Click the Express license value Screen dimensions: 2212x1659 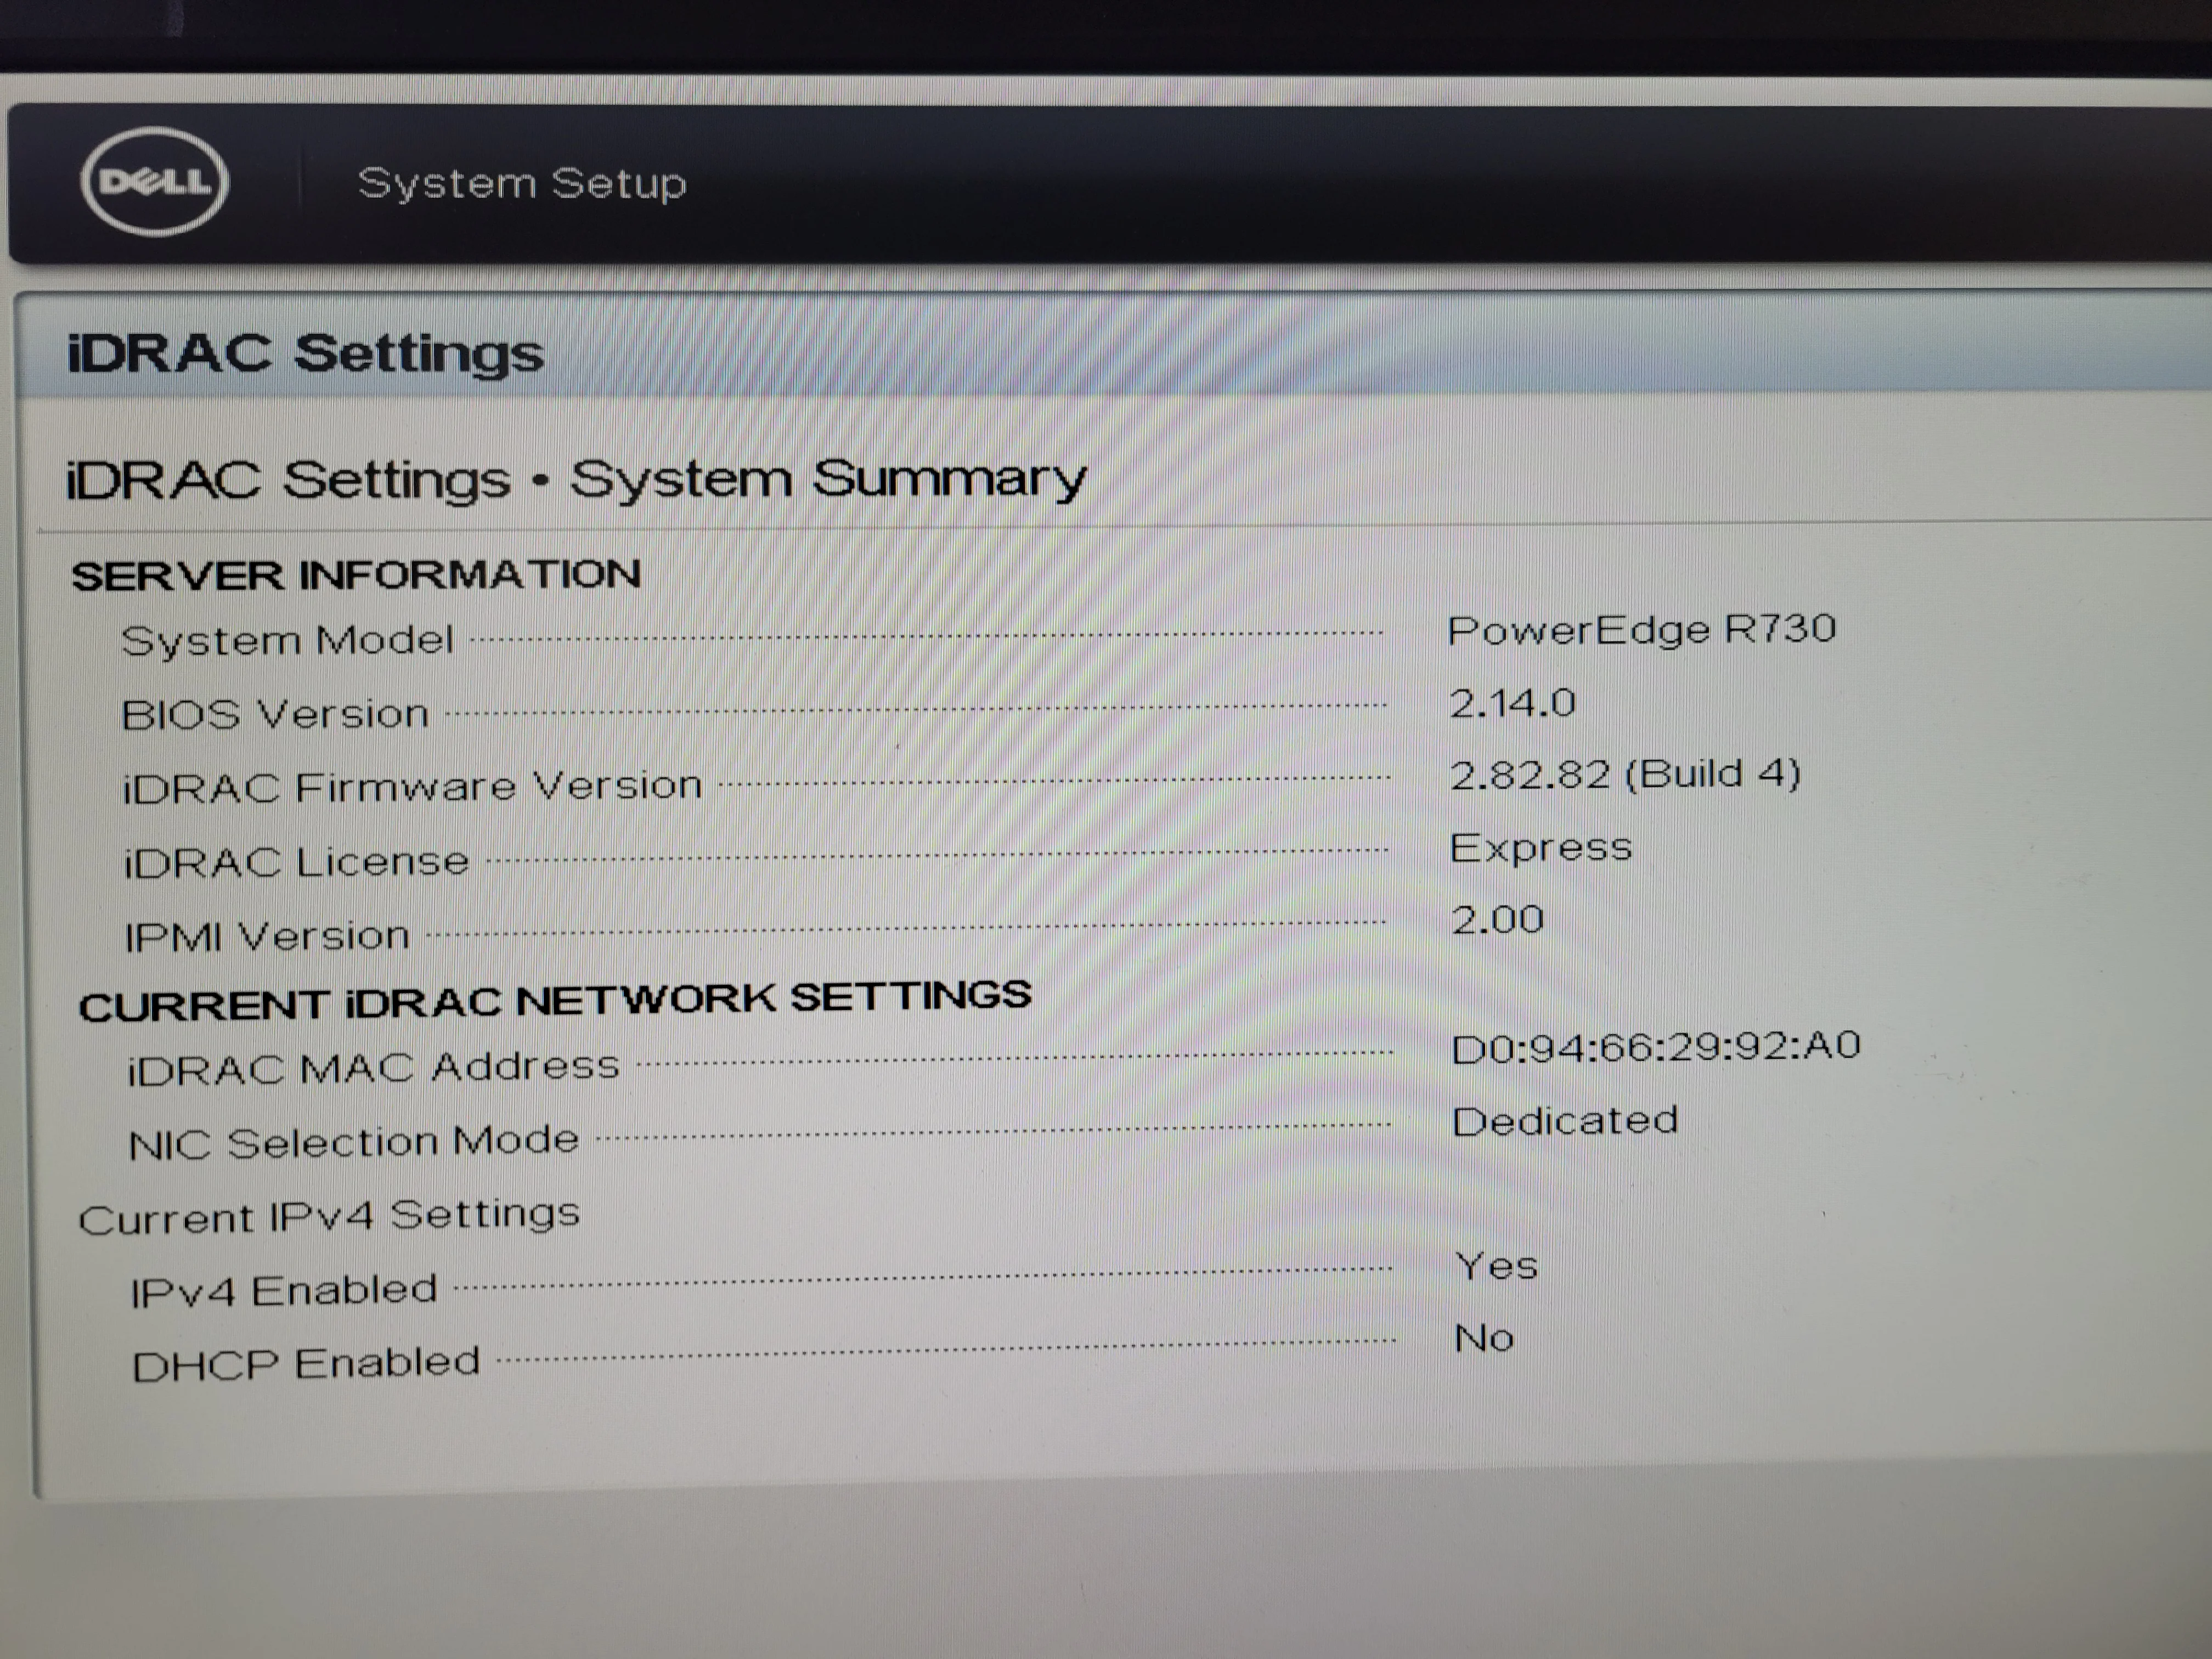click(x=1541, y=848)
